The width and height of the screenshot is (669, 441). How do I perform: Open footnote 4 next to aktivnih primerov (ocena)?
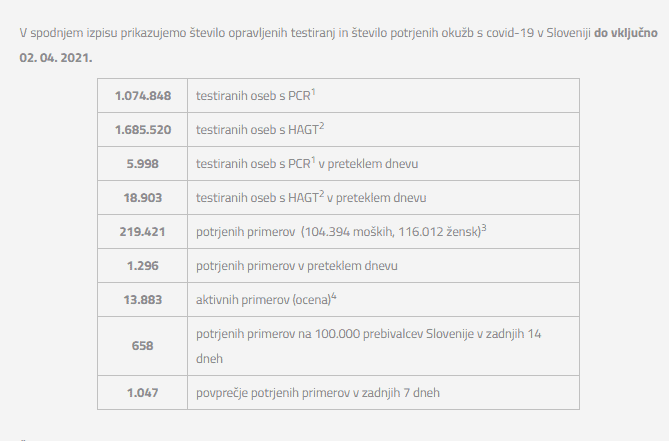click(x=335, y=296)
